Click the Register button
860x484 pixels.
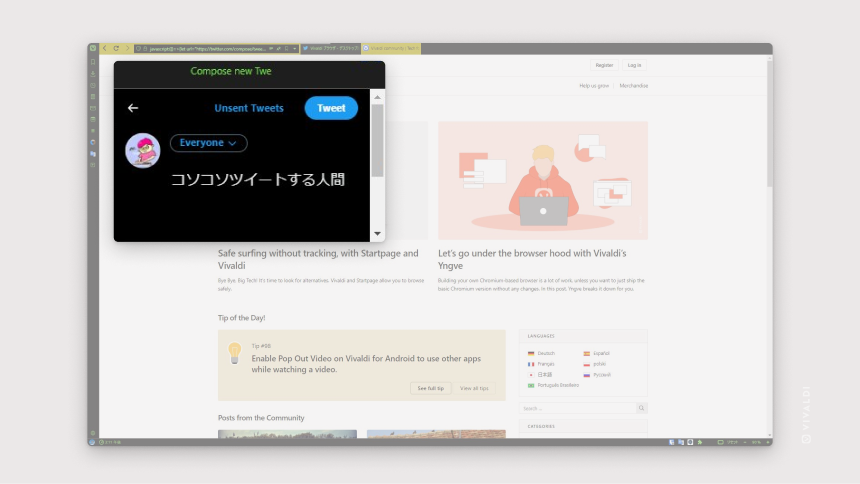[604, 65]
